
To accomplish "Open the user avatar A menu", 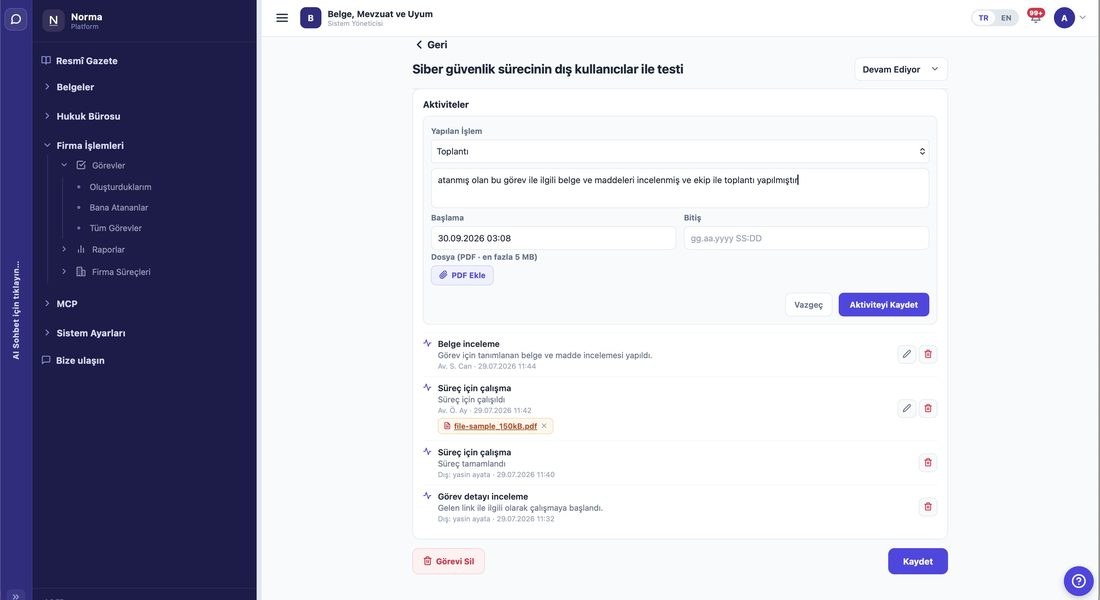I will tap(1071, 18).
